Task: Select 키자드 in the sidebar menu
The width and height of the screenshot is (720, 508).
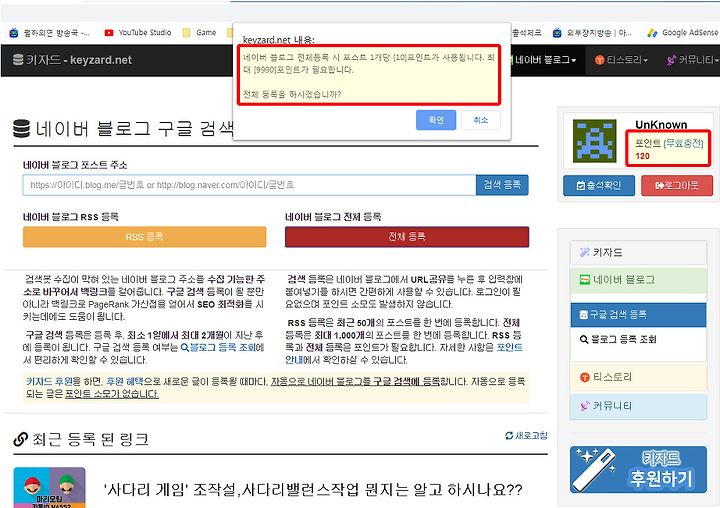Action: [638, 253]
